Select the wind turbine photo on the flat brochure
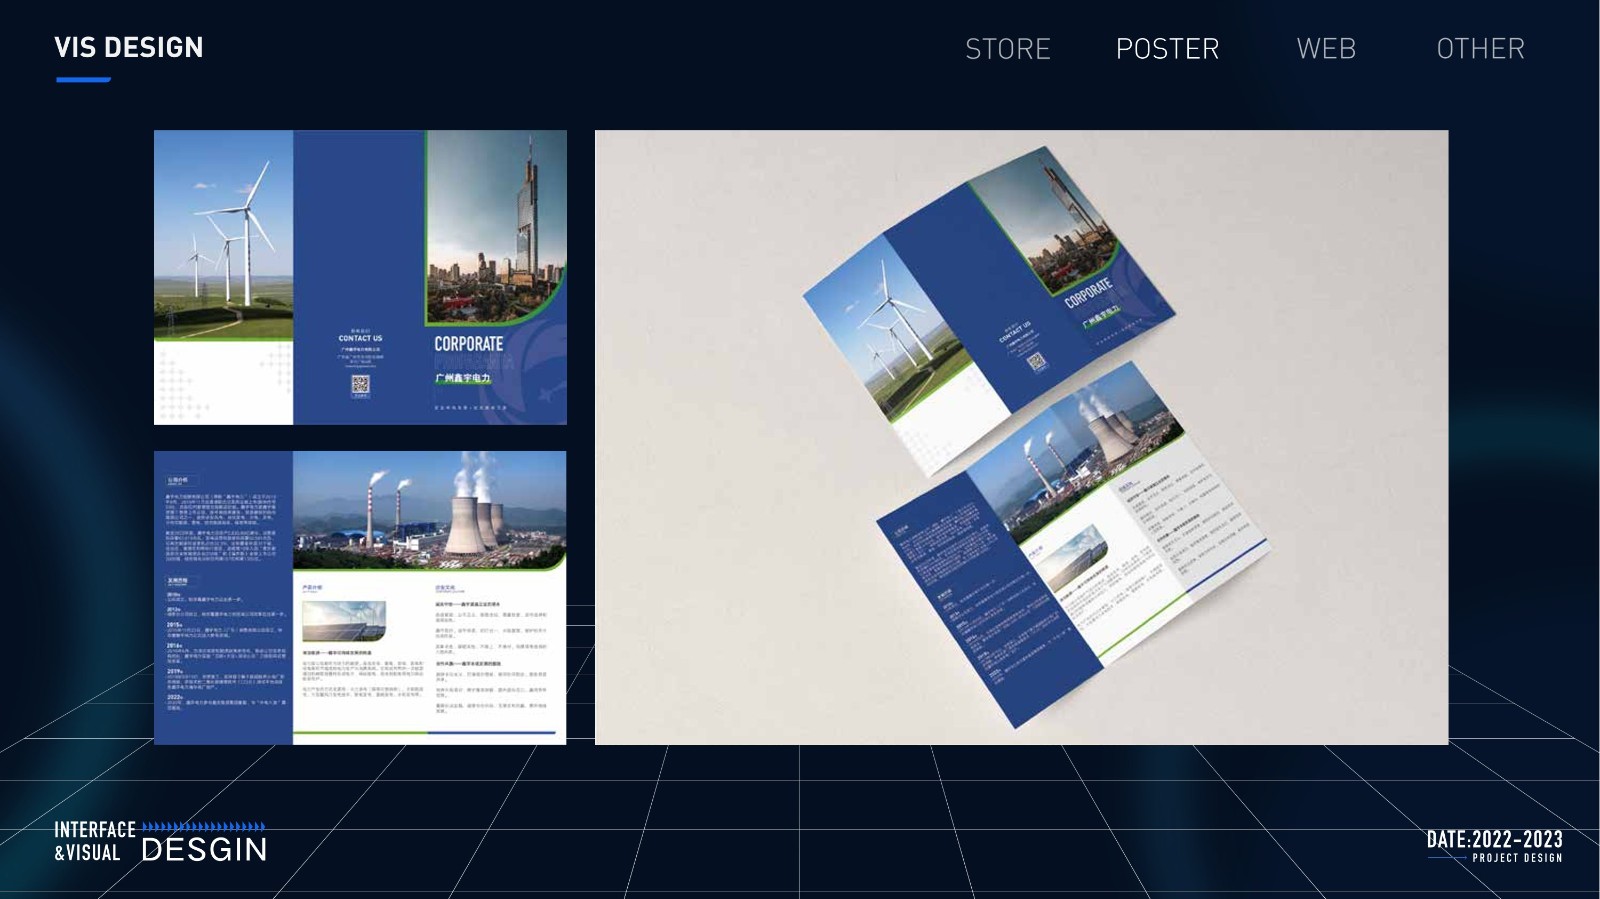The image size is (1600, 899). click(223, 235)
